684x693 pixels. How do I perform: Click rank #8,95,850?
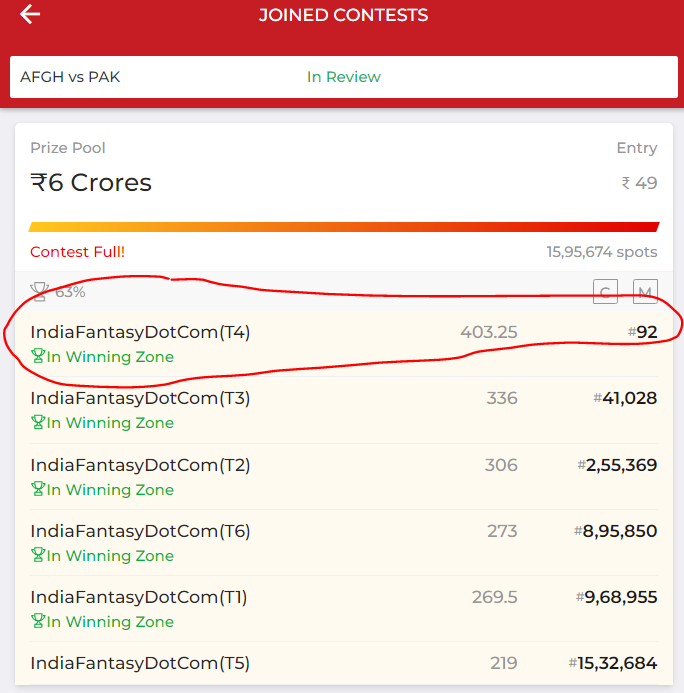tap(616, 531)
